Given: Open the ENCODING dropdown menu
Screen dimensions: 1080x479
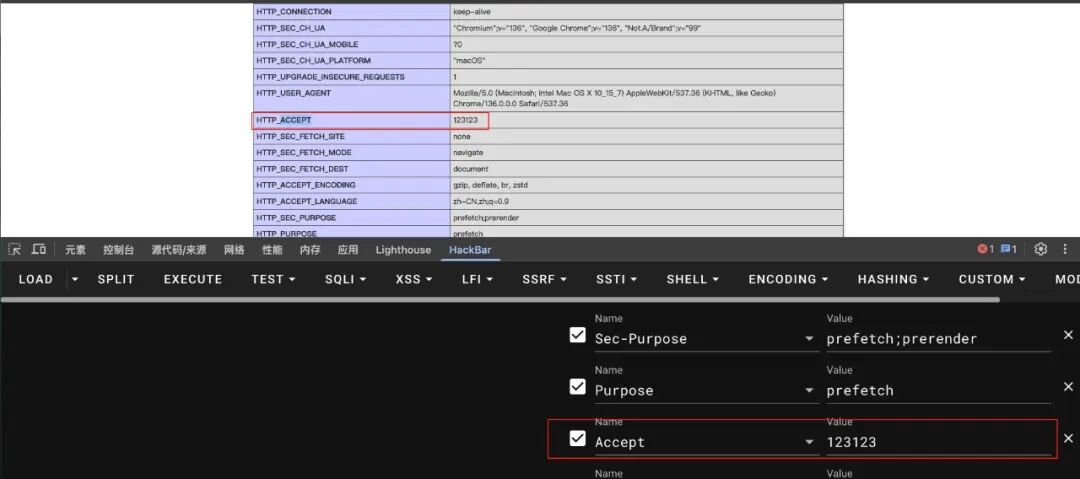Looking at the screenshot, I should pyautogui.click(x=787, y=279).
